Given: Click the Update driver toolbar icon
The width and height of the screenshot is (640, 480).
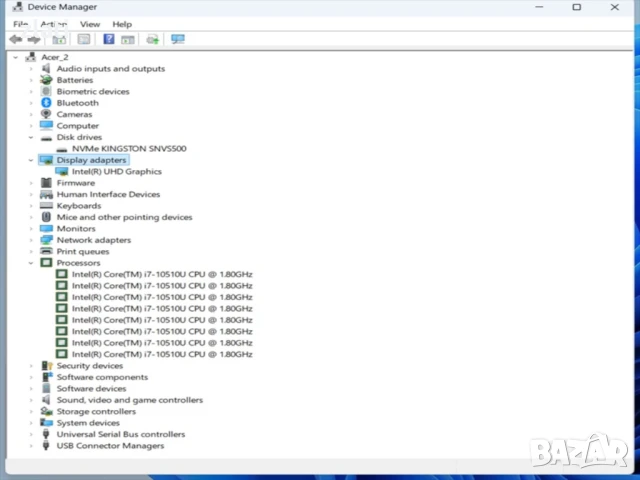Looking at the screenshot, I should pos(152,39).
